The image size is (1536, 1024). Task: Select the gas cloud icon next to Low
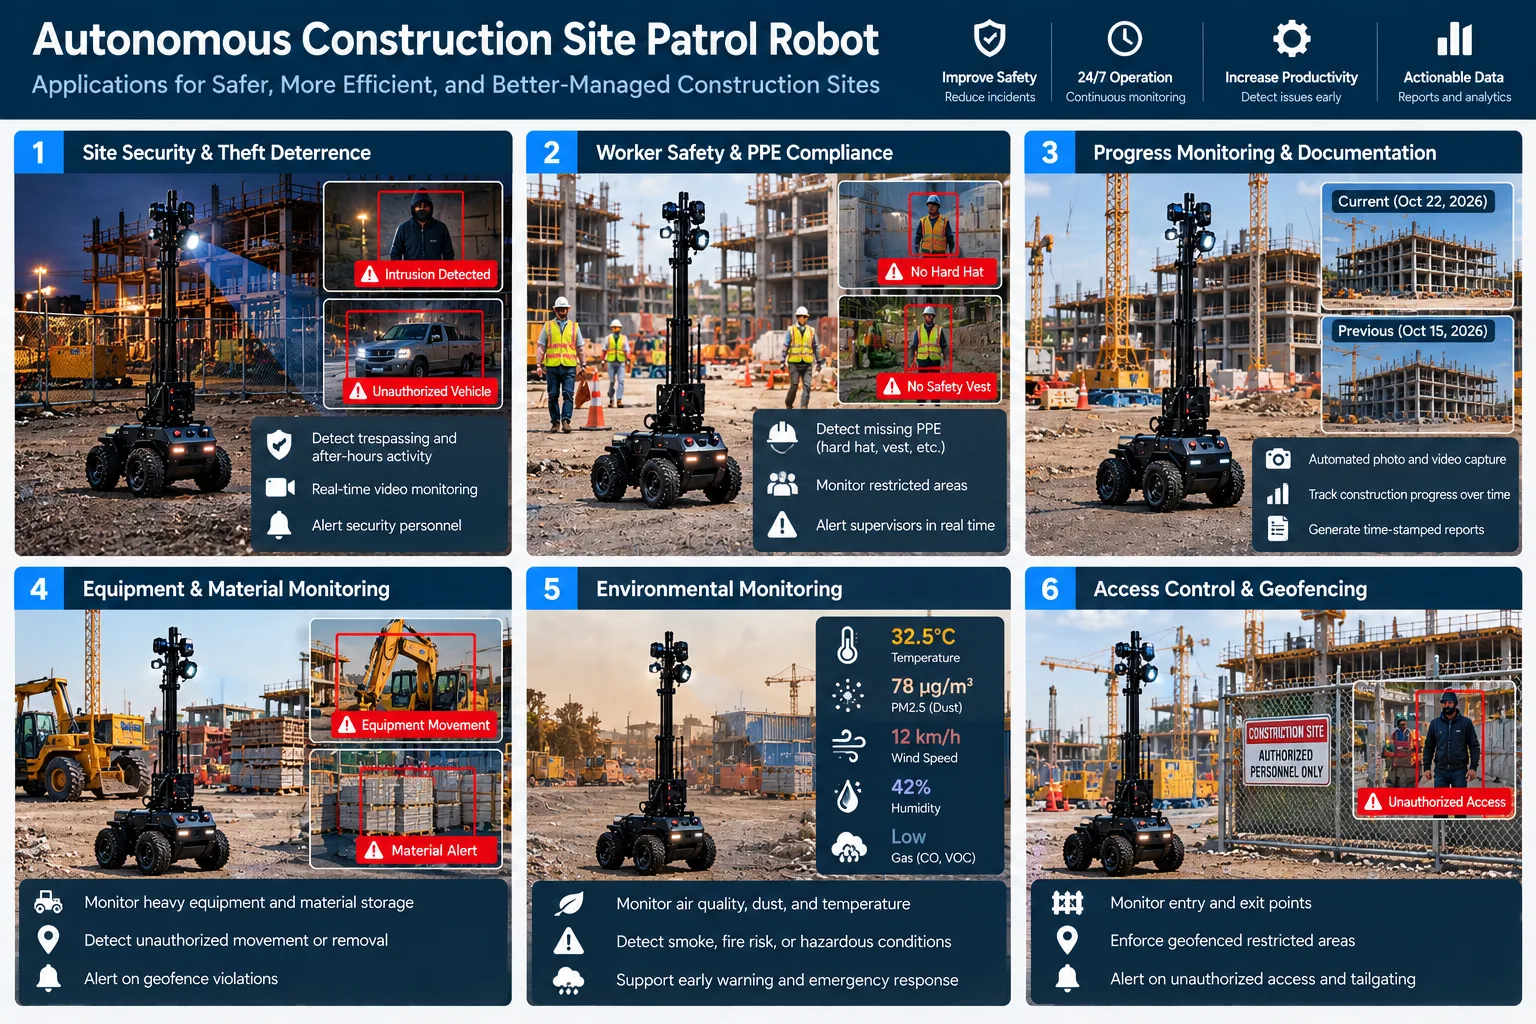click(848, 847)
